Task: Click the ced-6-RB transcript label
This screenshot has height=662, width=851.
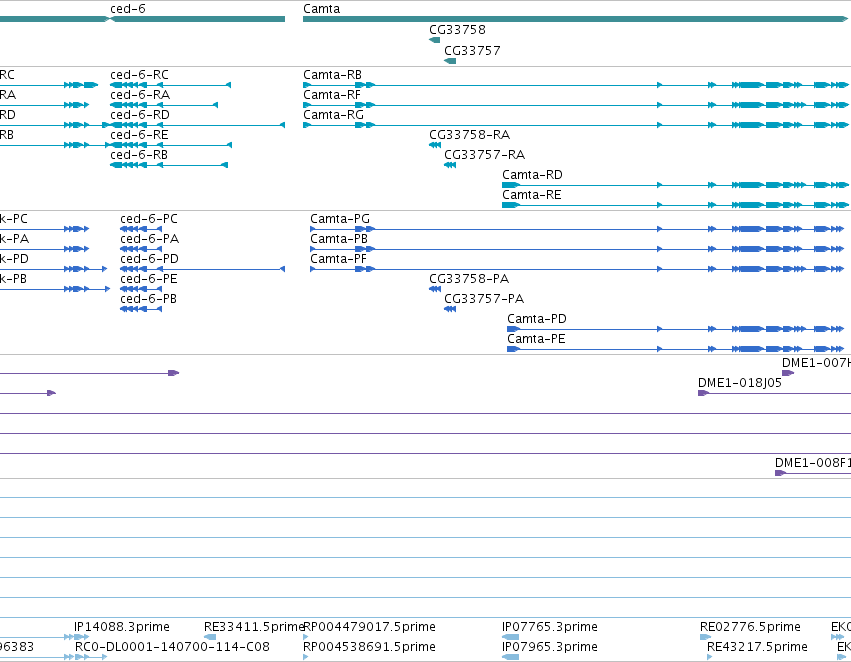Action: pos(139,155)
